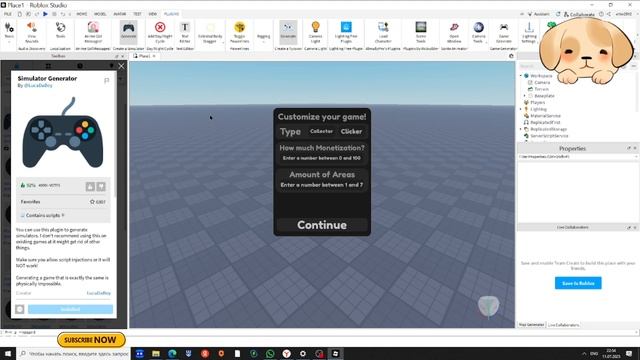Open the Localization Tools plugin

pyautogui.click(x=60, y=28)
